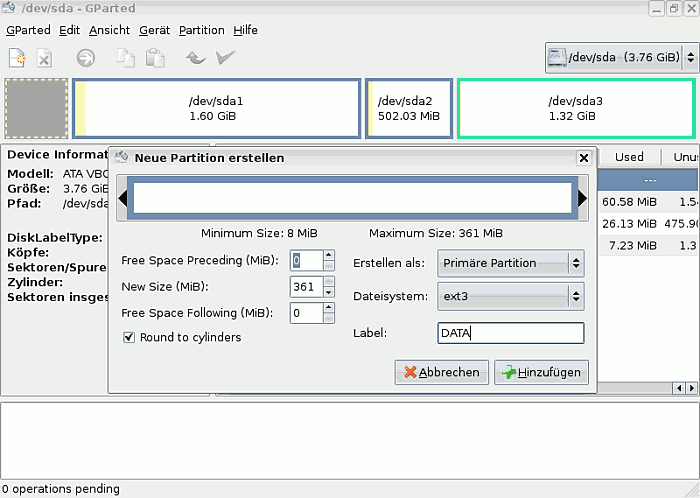Increase Free Space Preceding value
The height and width of the screenshot is (498, 700).
[329, 255]
